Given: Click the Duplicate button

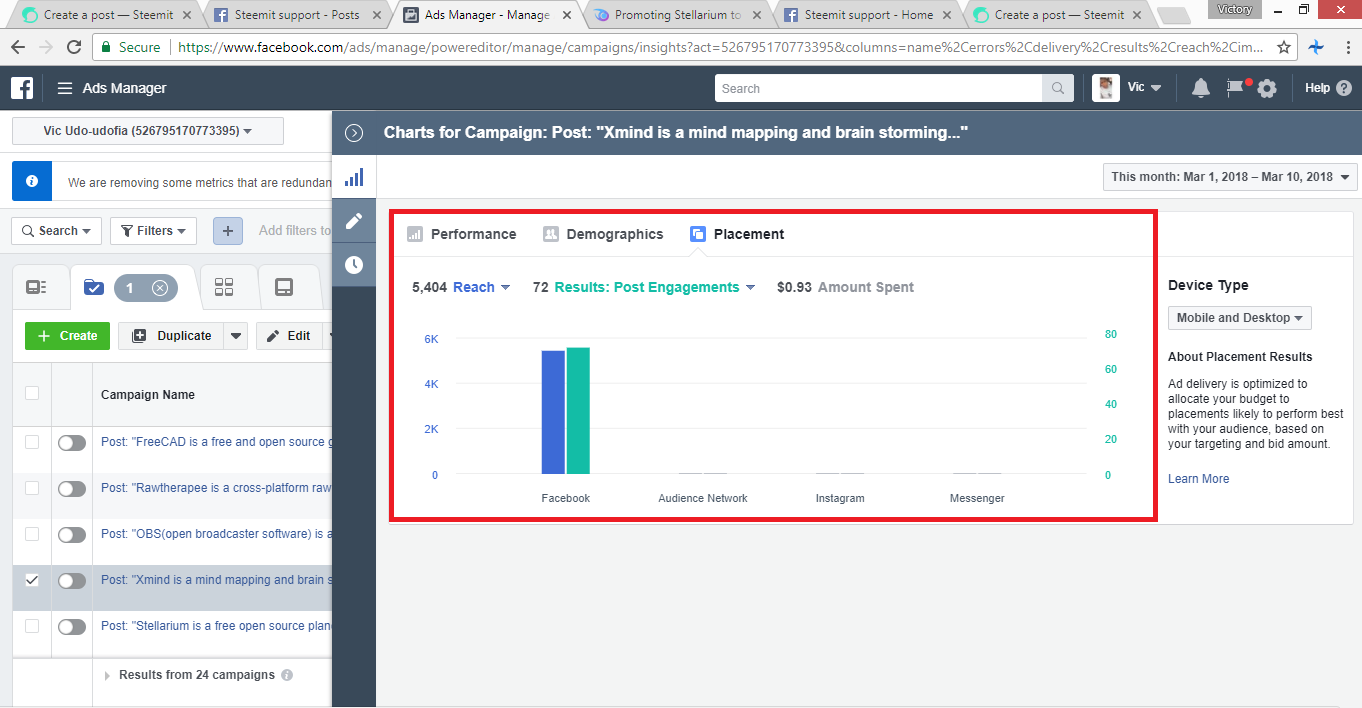Looking at the screenshot, I should click(x=171, y=336).
